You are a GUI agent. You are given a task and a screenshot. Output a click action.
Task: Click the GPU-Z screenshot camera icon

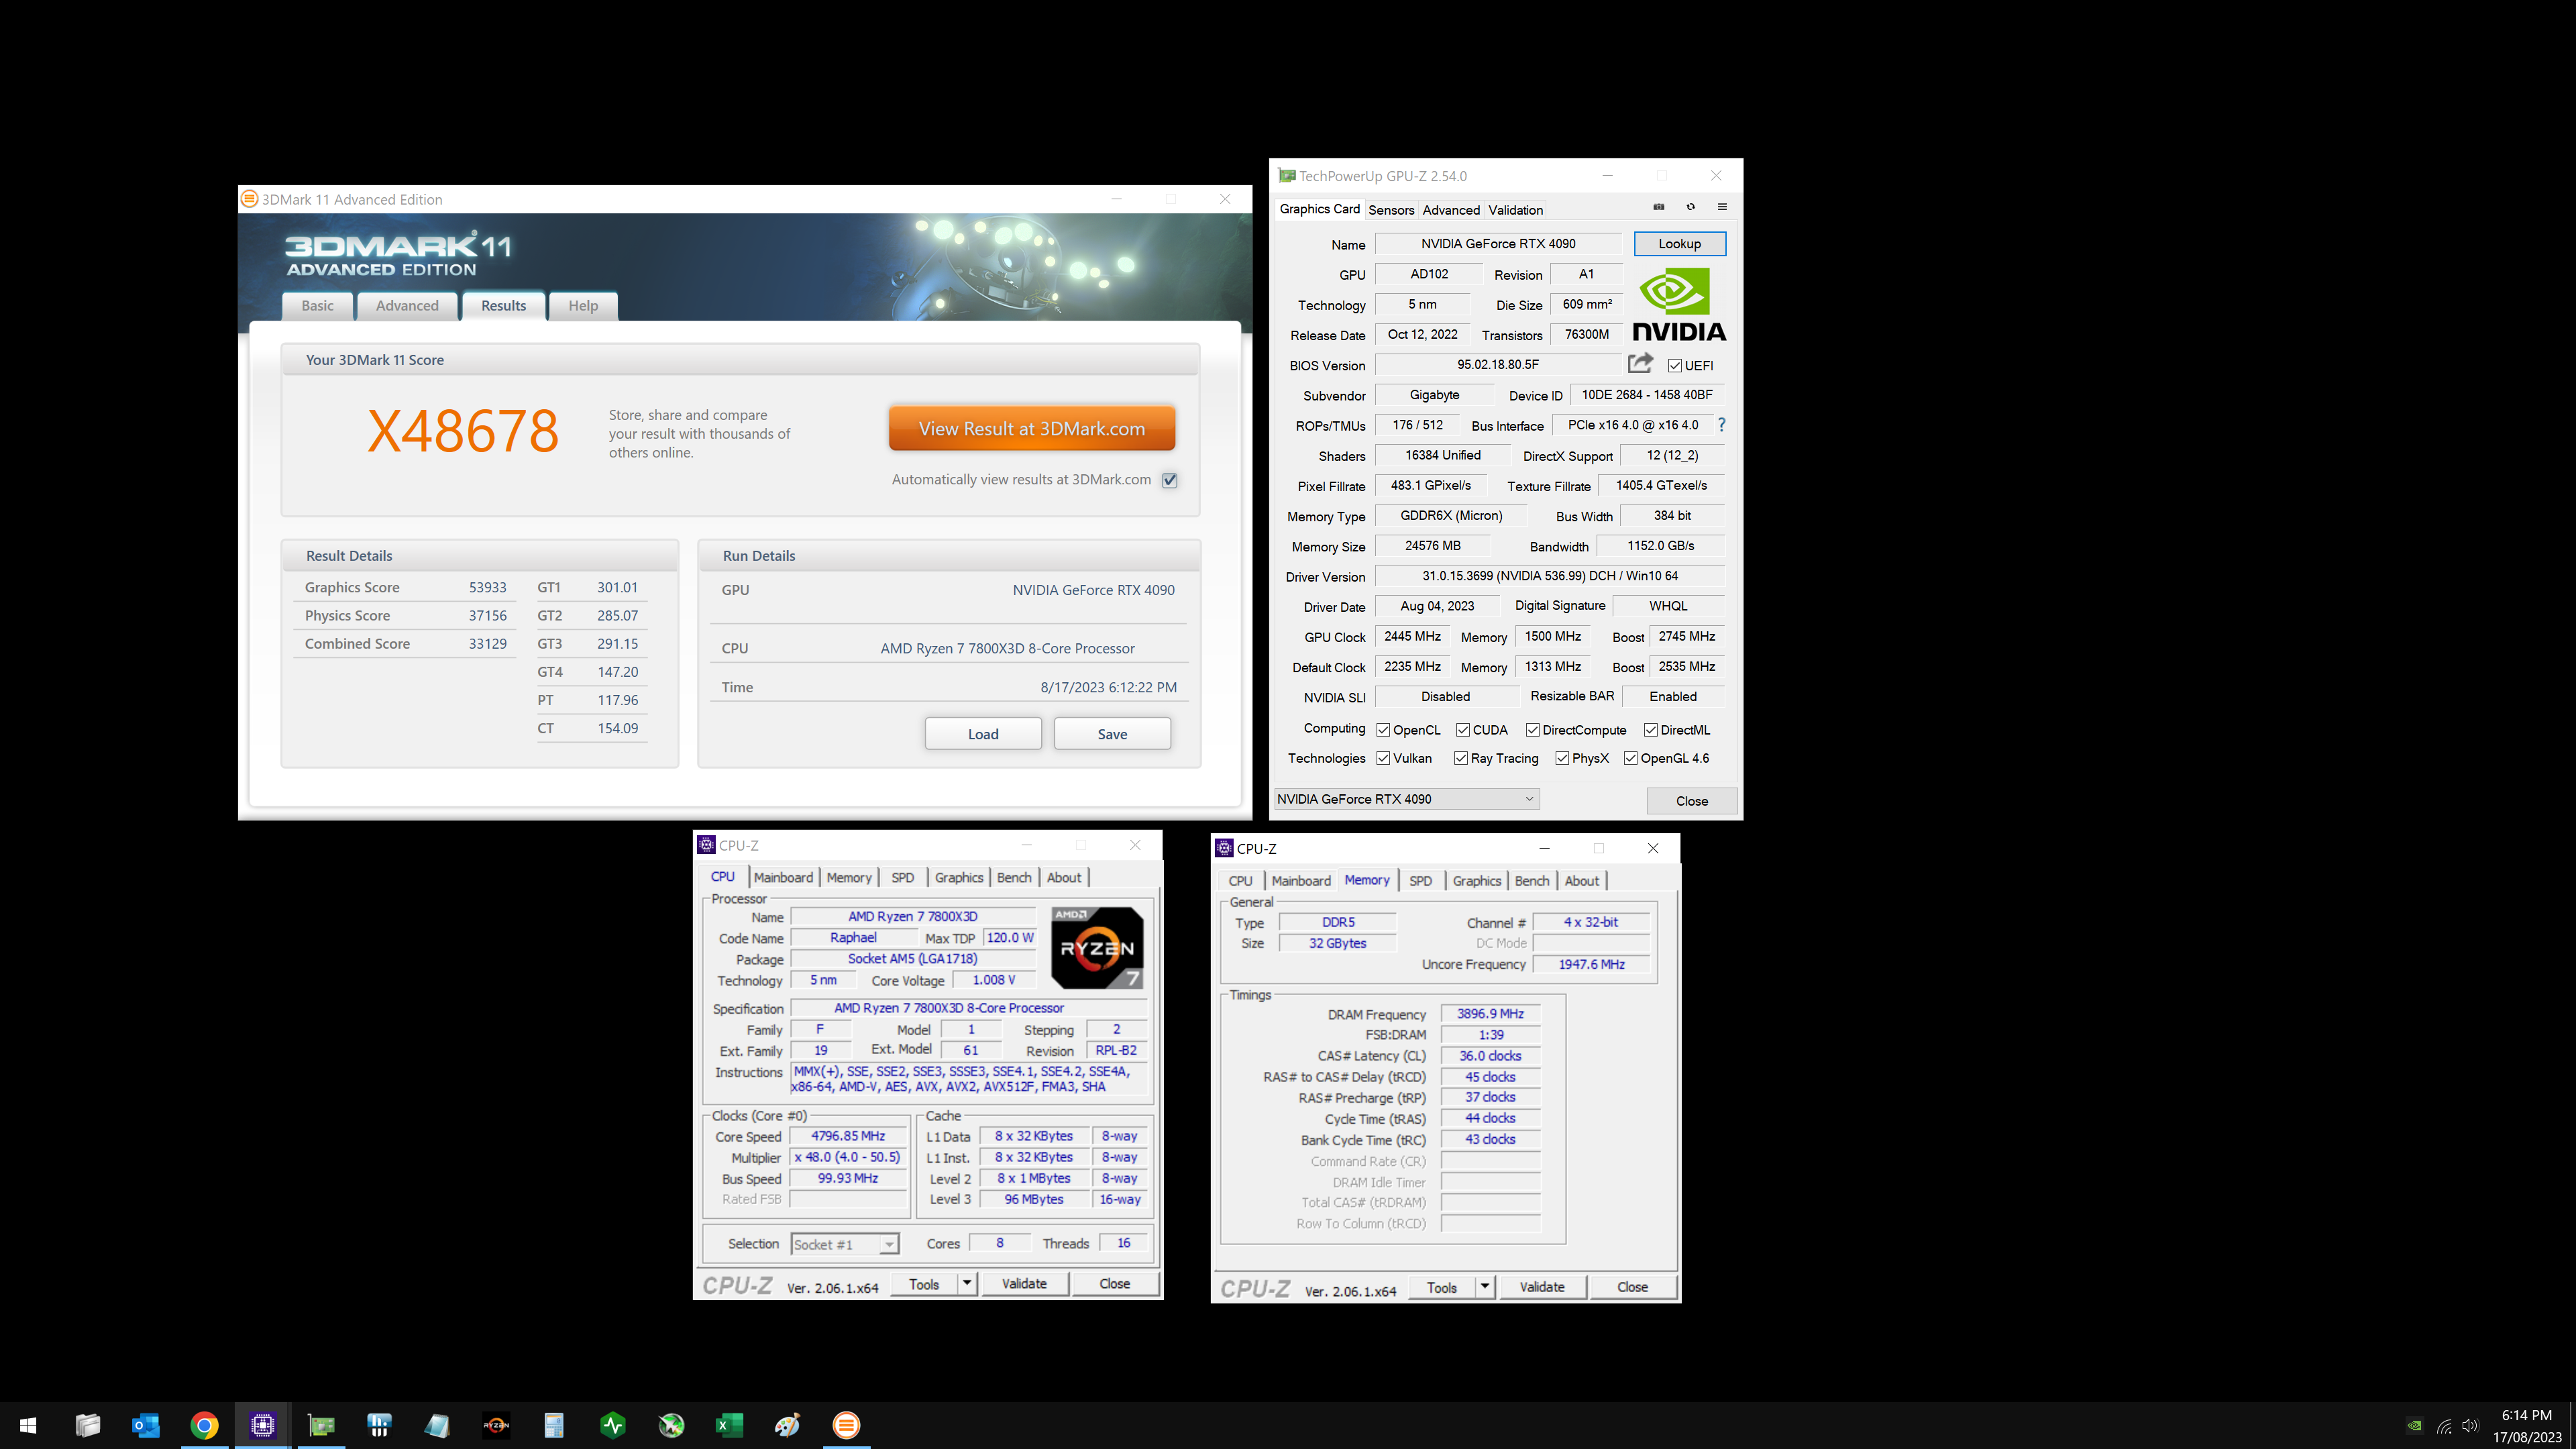pos(1658,207)
